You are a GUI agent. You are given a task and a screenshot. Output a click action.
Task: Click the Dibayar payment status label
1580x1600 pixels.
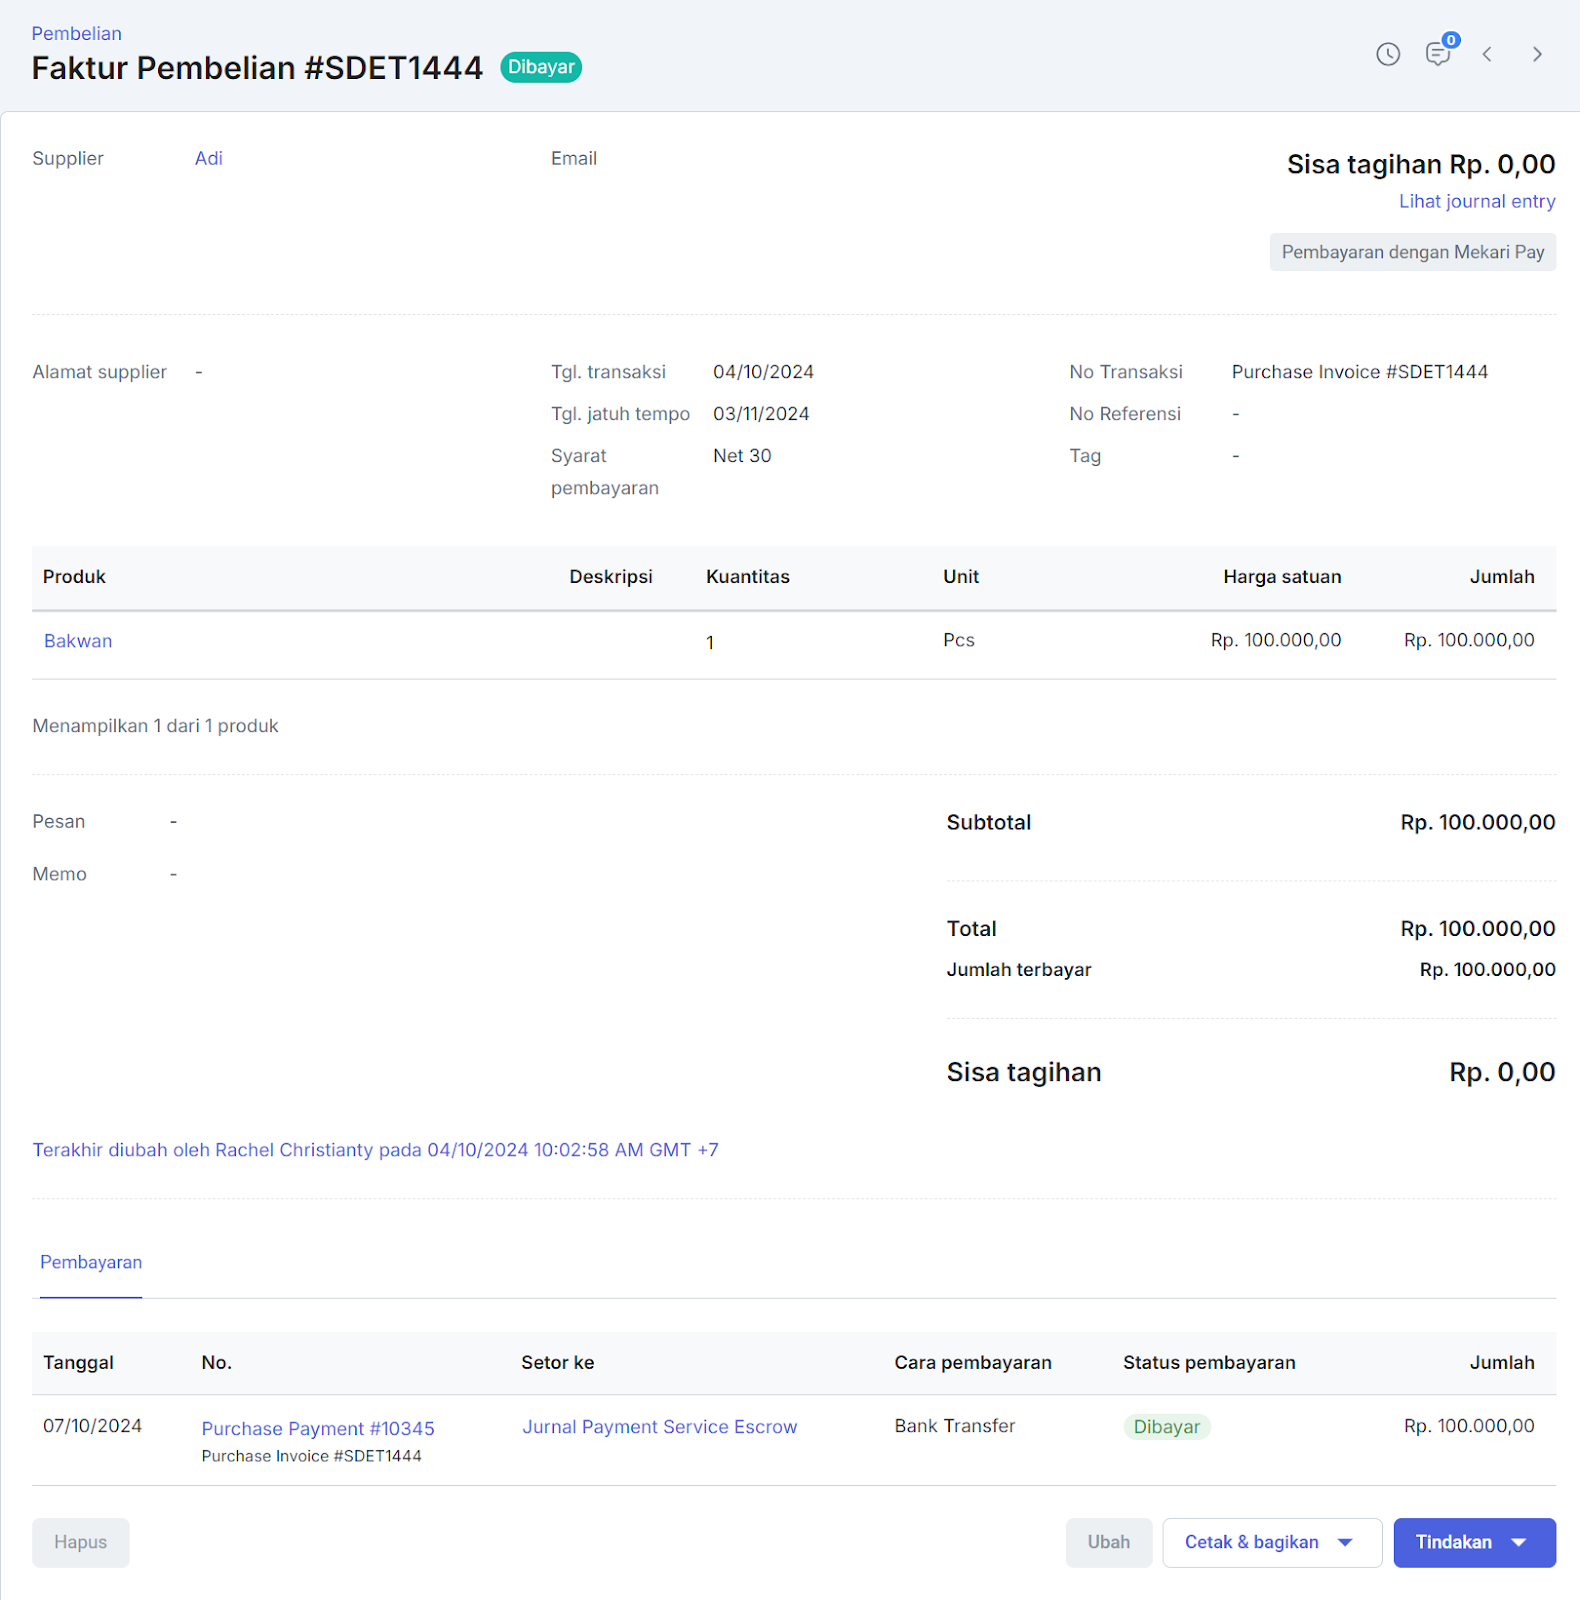1166,1427
